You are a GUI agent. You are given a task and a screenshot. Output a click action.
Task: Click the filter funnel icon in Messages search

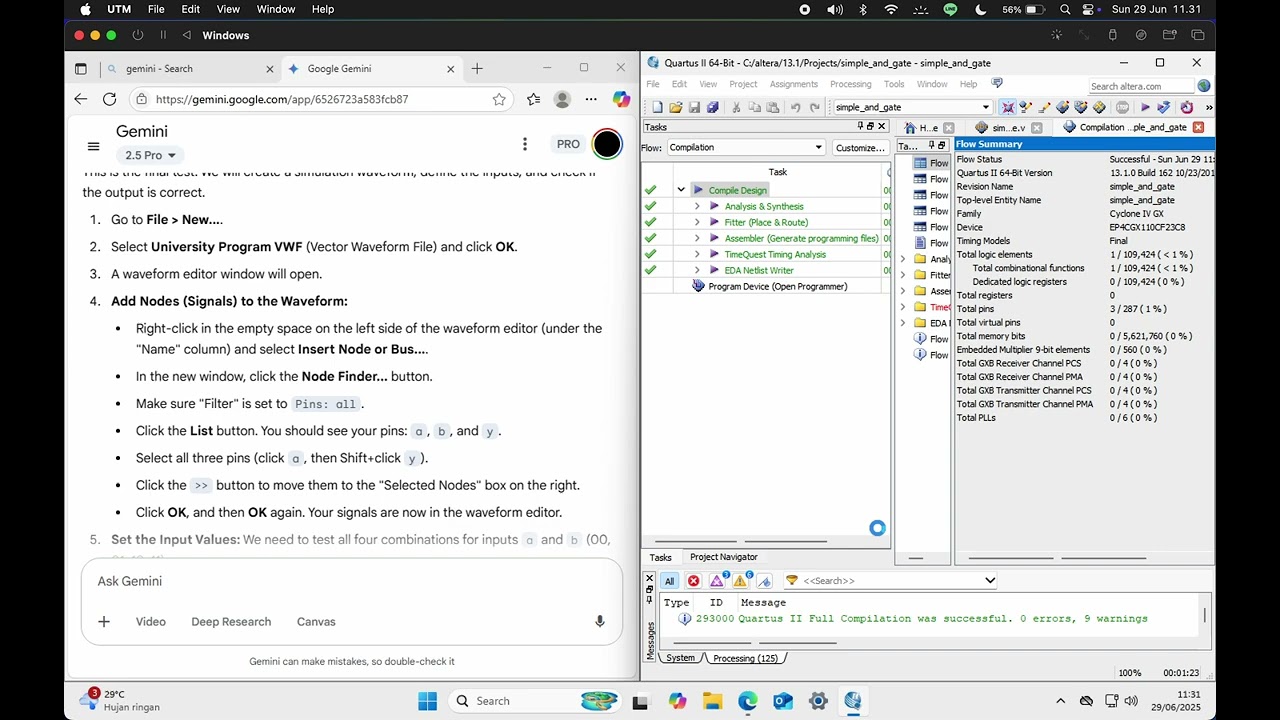point(792,580)
